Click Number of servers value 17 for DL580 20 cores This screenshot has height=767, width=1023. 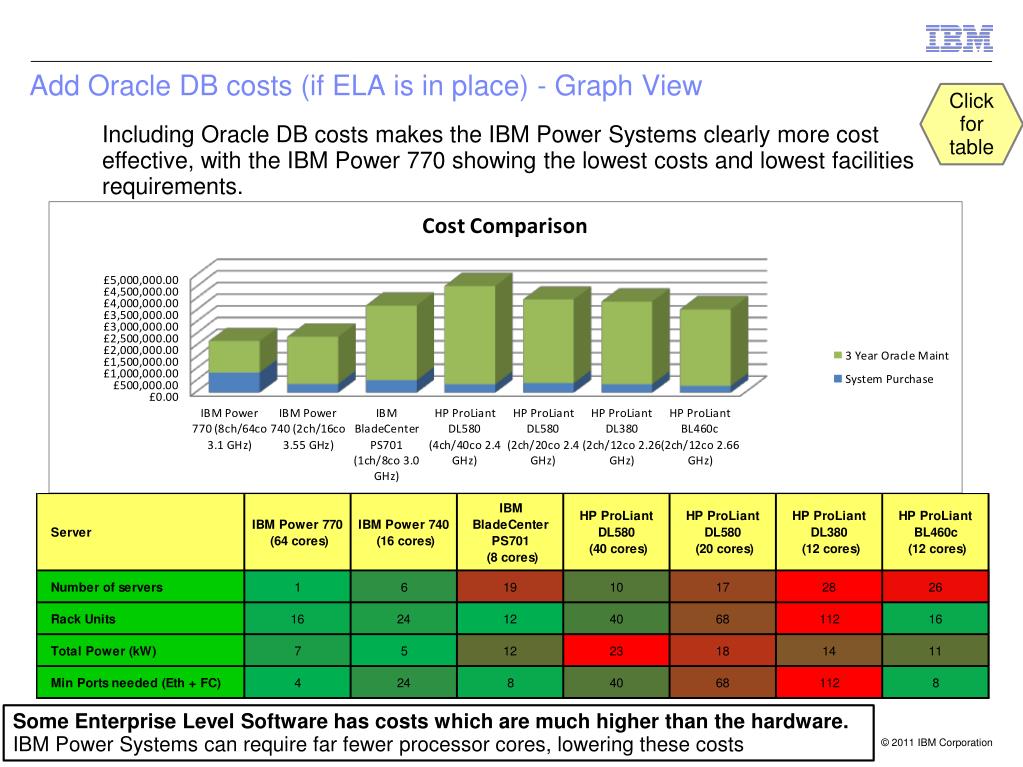(723, 587)
